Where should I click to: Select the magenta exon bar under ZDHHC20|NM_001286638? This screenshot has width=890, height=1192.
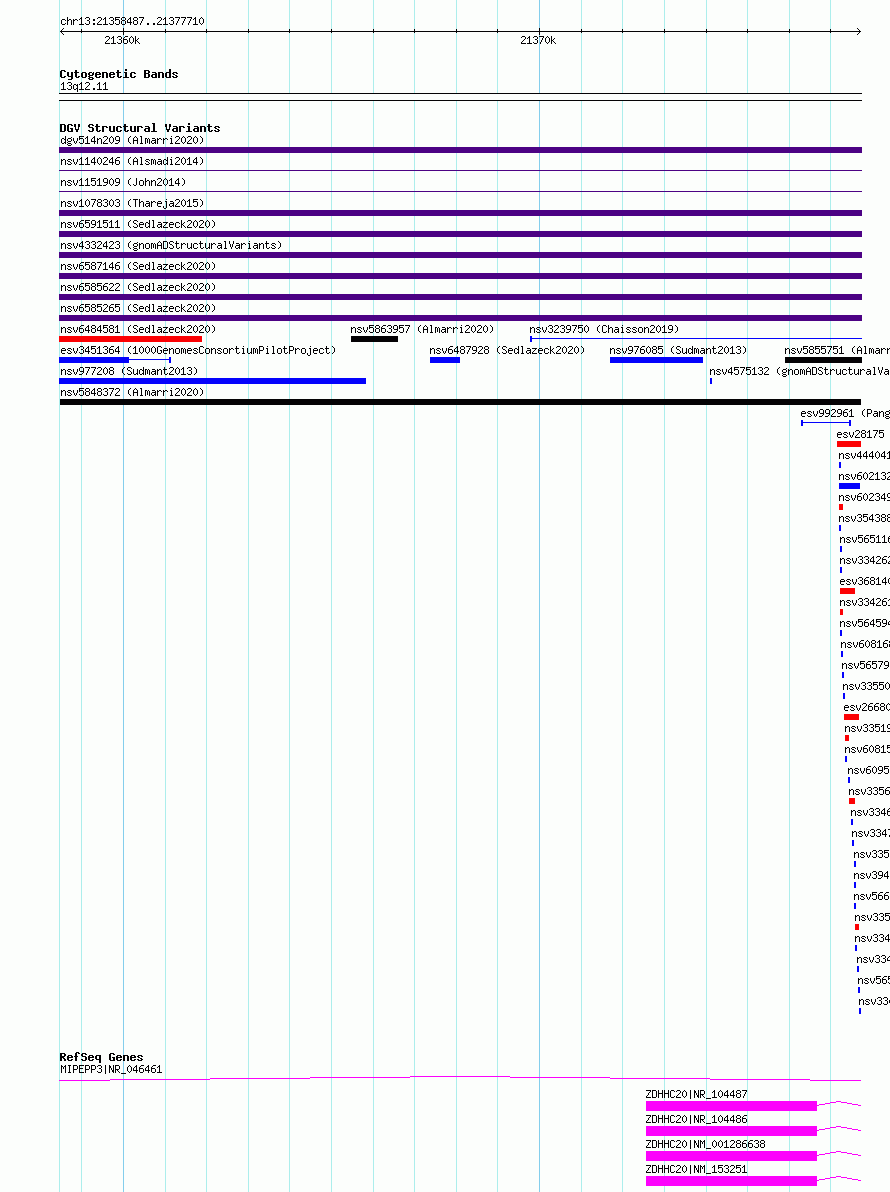coord(731,1156)
